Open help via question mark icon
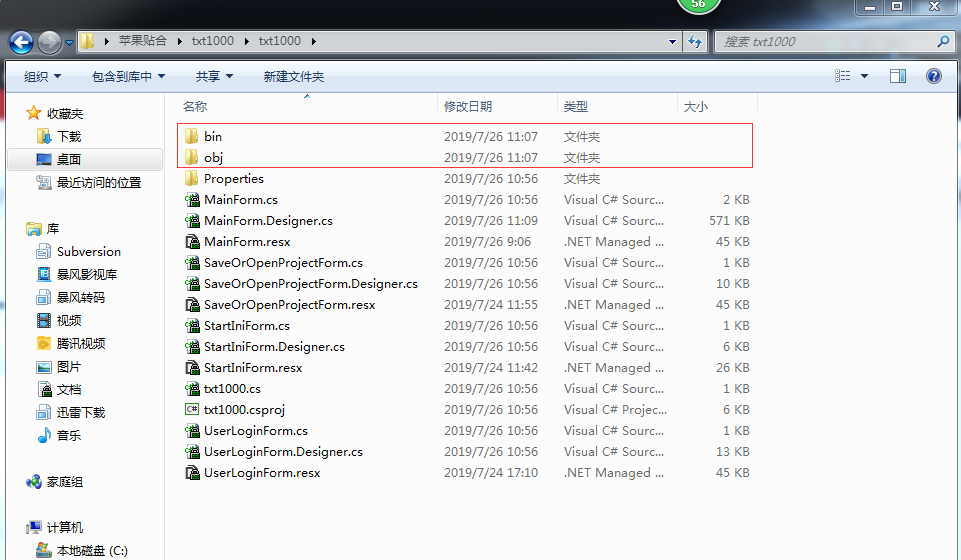This screenshot has height=560, width=961. click(x=933, y=76)
